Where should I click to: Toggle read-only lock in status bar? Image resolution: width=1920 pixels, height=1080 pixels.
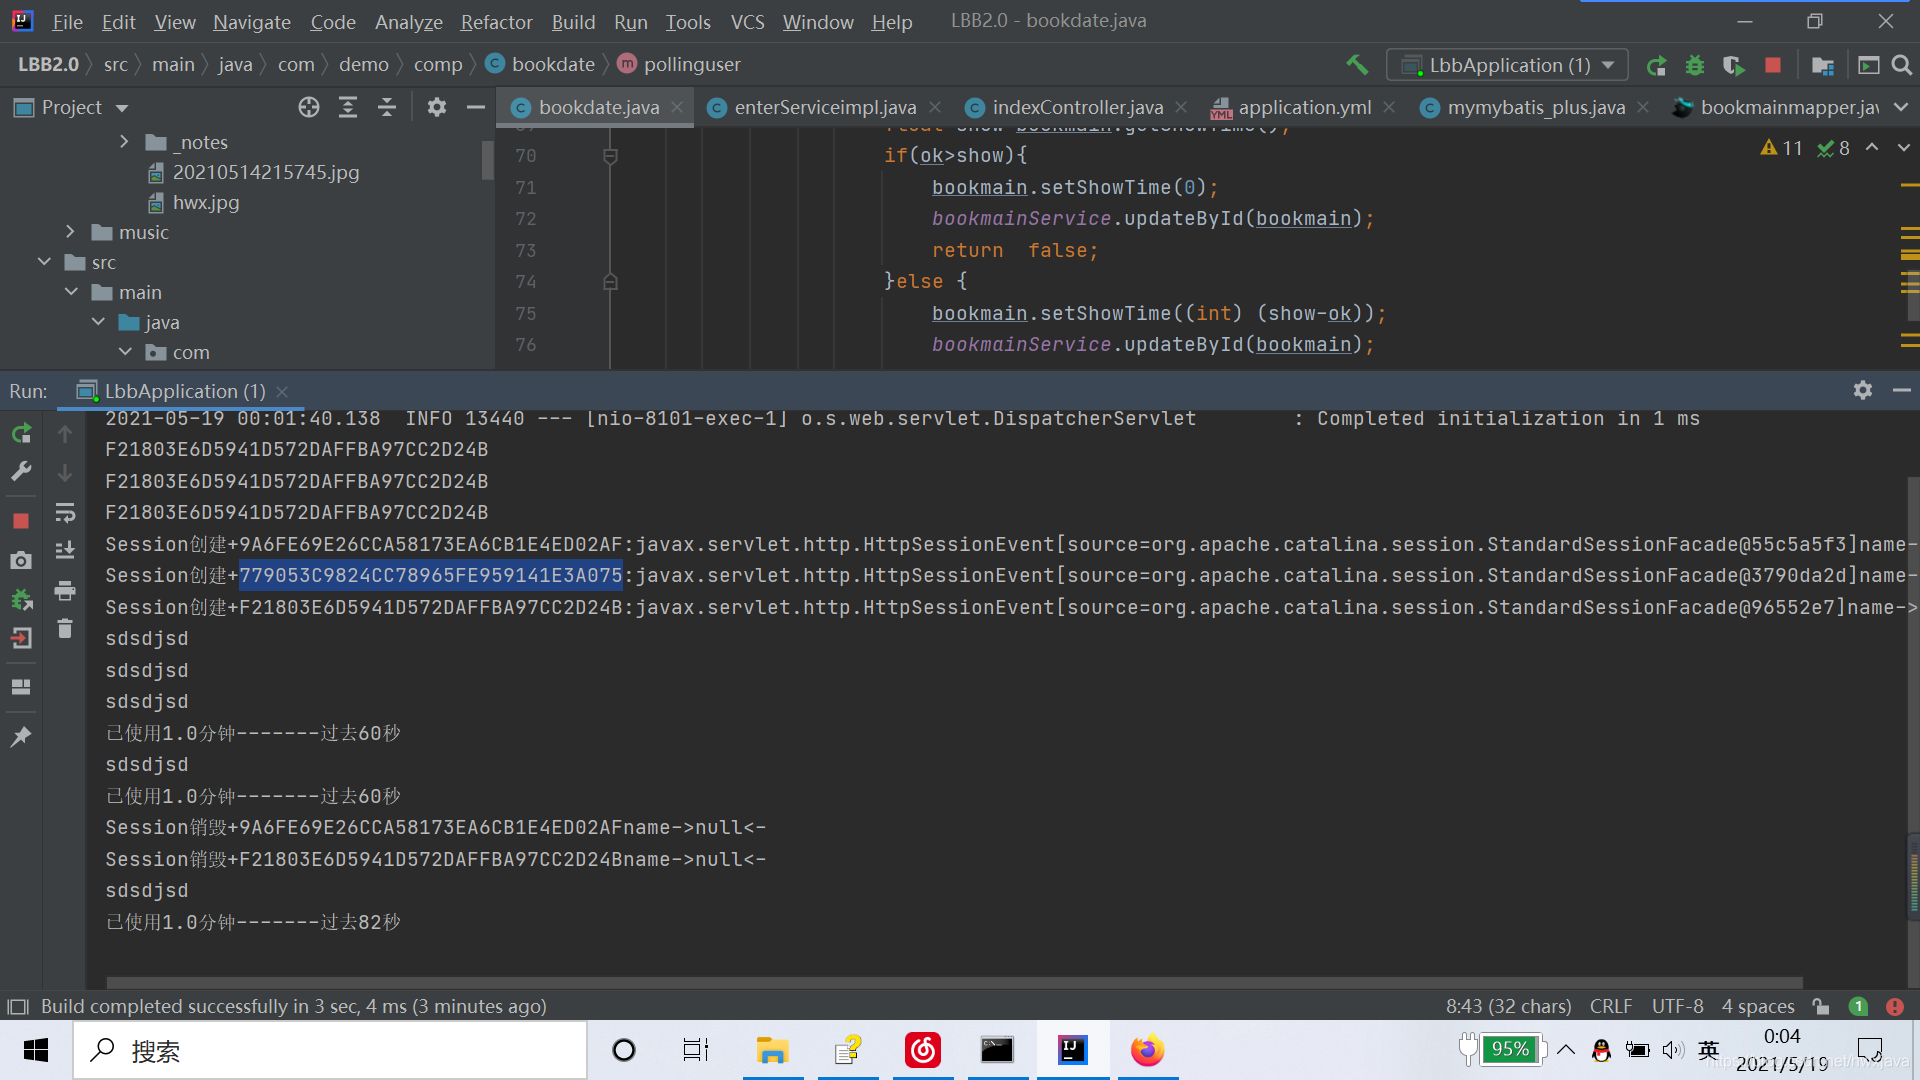[1821, 1006]
